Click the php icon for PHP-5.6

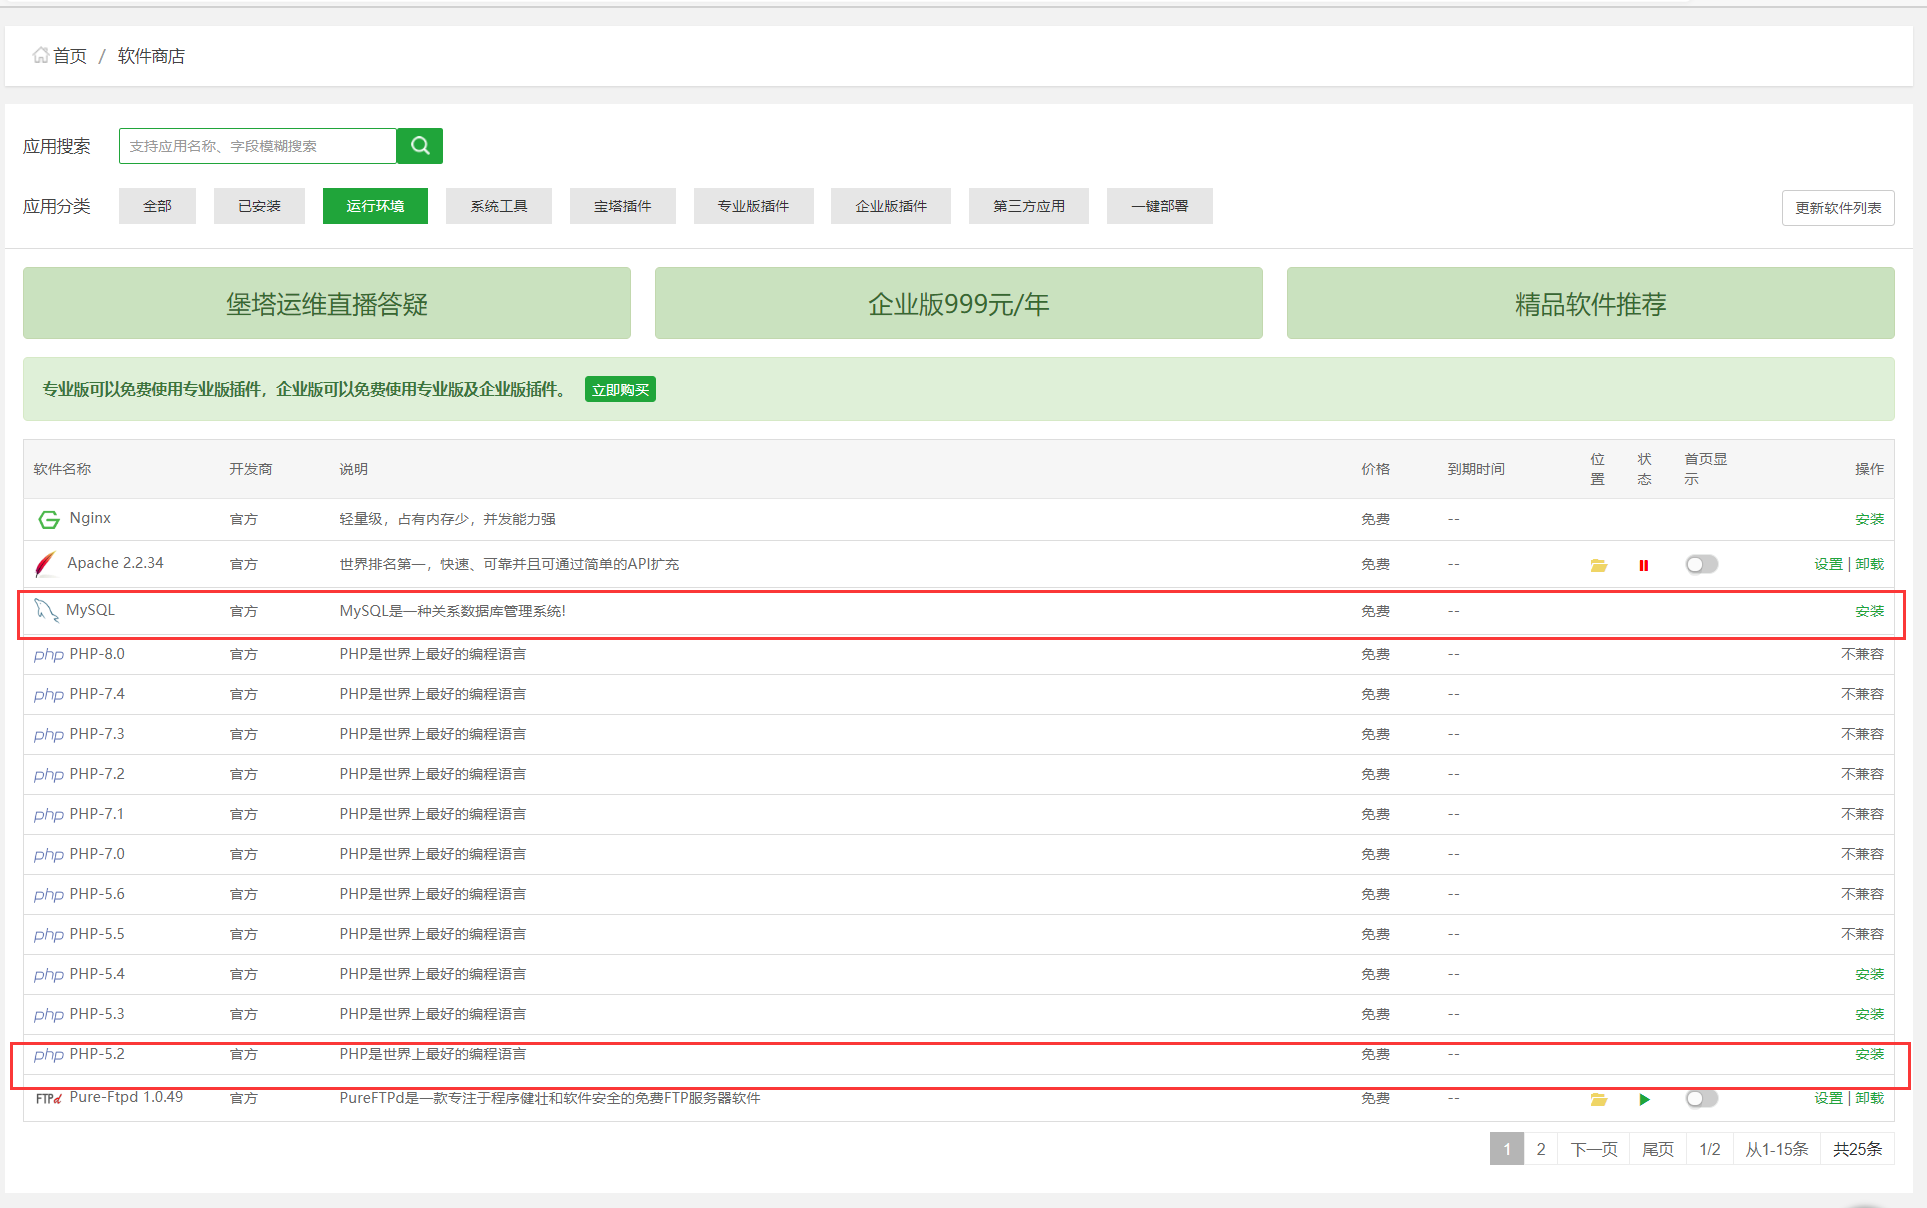point(48,895)
